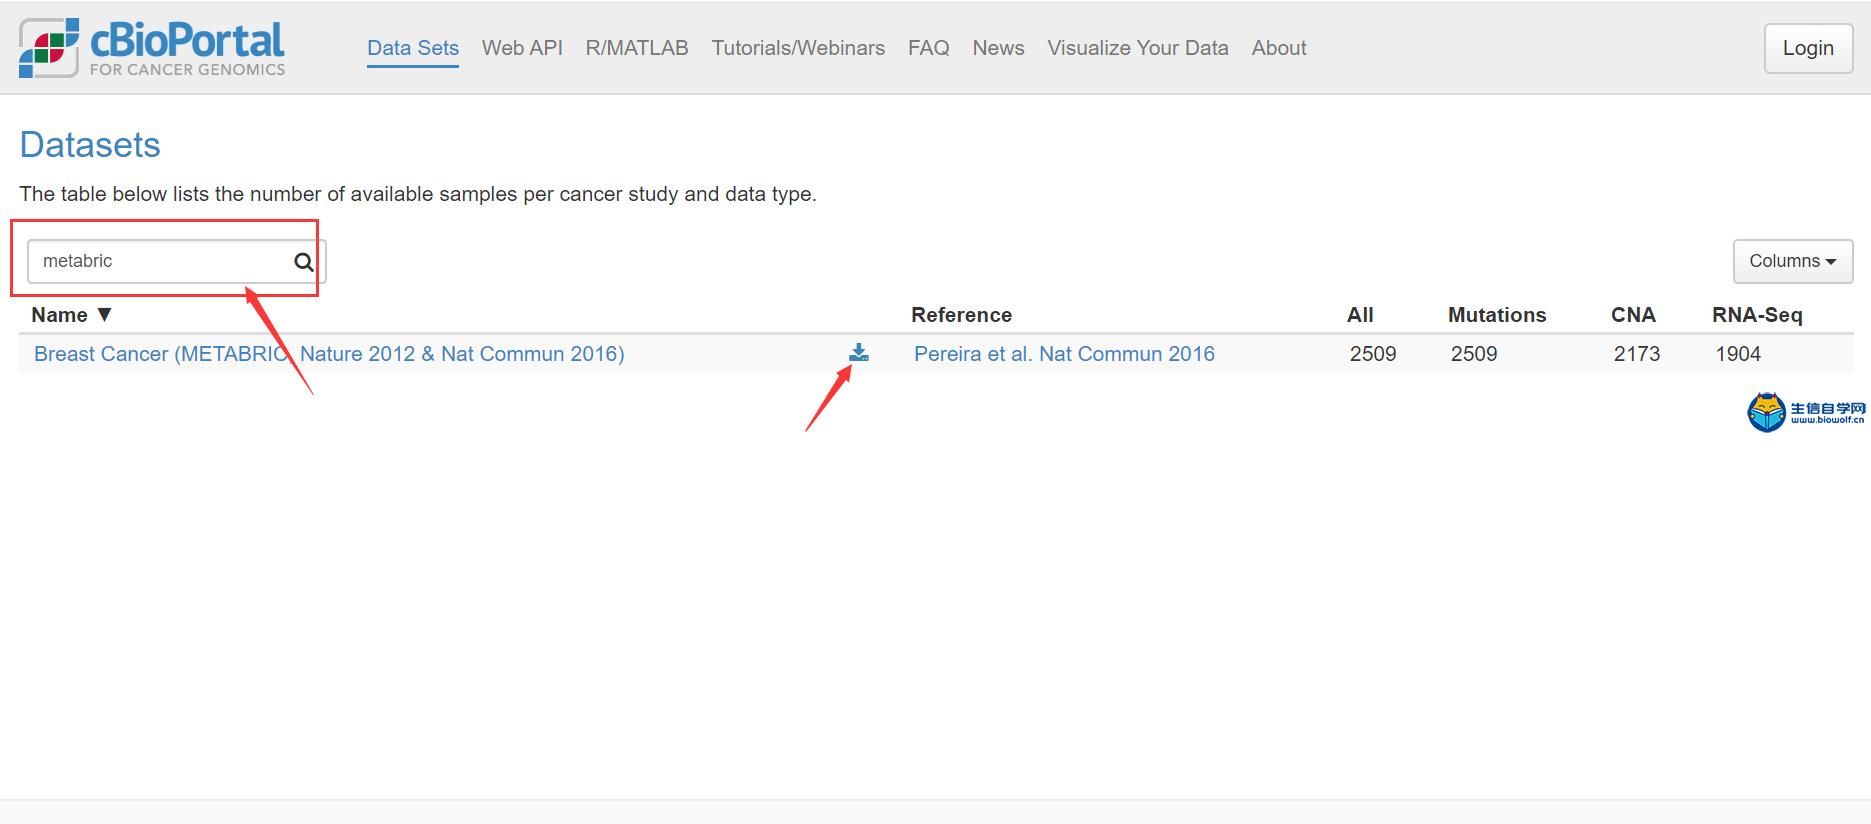Screen dimensions: 1871x824
Task: Open Visualize Your Data
Action: coord(1138,48)
